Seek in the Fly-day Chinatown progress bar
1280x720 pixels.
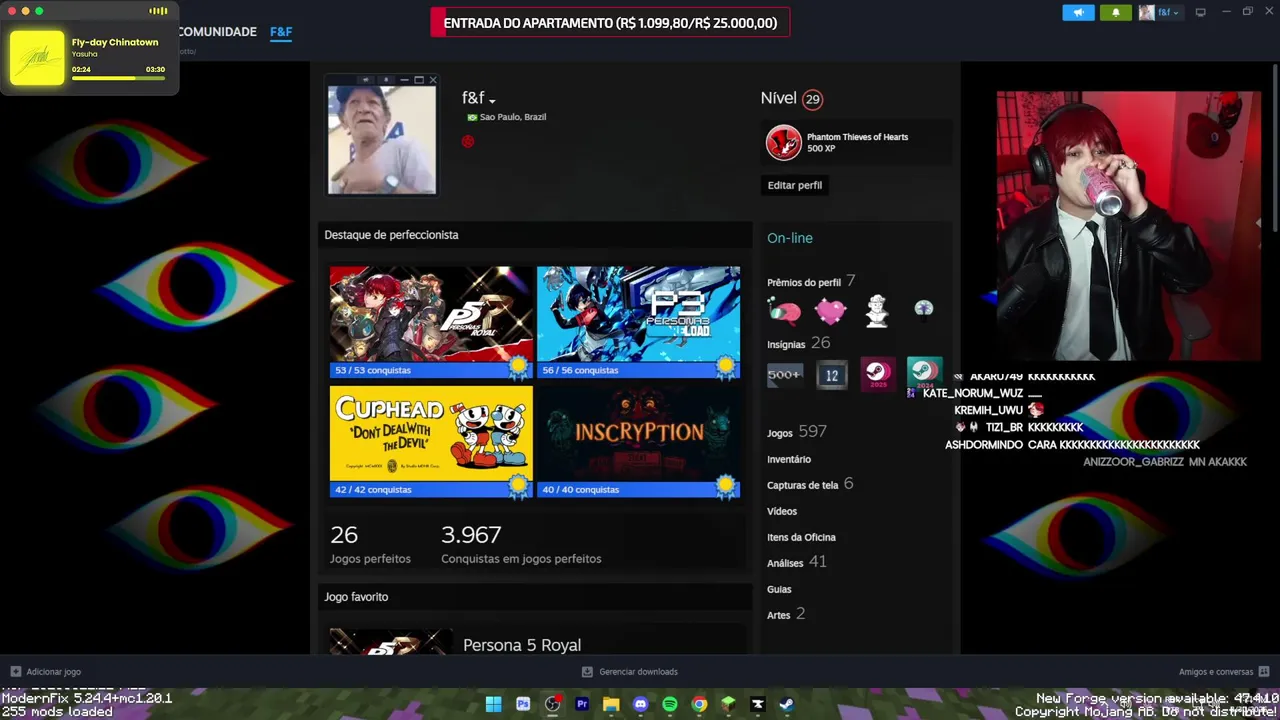pos(118,79)
